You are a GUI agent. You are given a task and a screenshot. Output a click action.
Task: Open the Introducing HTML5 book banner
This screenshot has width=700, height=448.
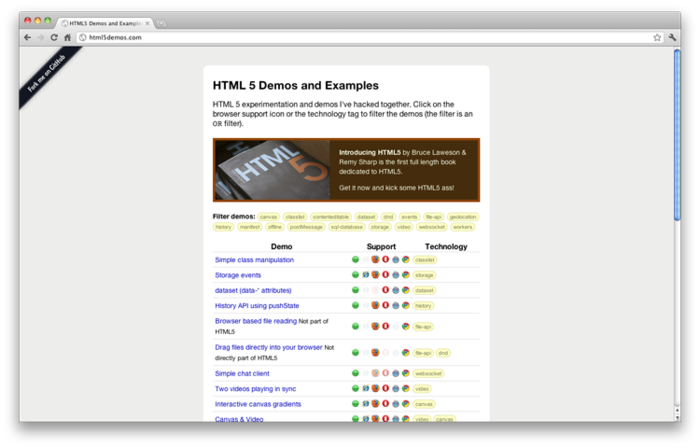pyautogui.click(x=346, y=170)
